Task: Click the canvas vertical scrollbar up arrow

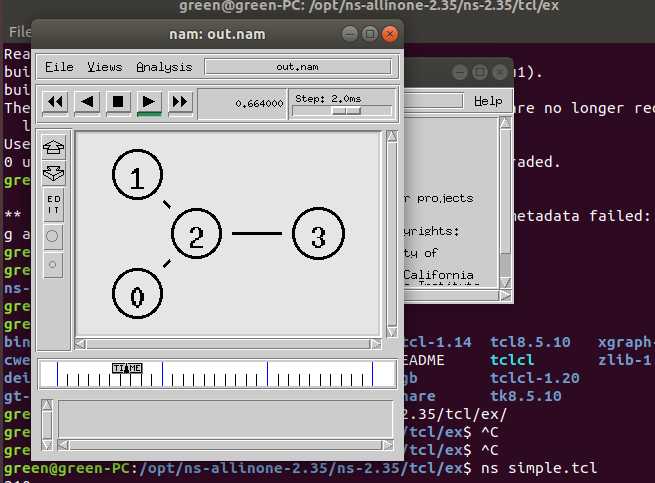Action: (392, 136)
